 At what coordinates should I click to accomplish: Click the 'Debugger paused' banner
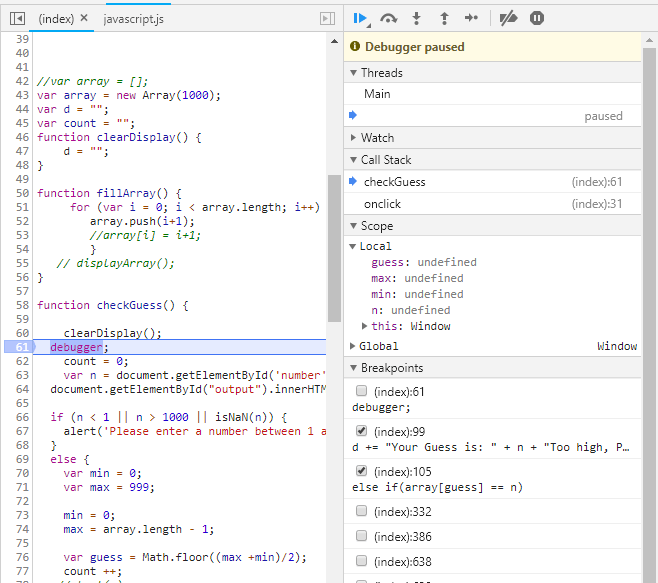492,47
